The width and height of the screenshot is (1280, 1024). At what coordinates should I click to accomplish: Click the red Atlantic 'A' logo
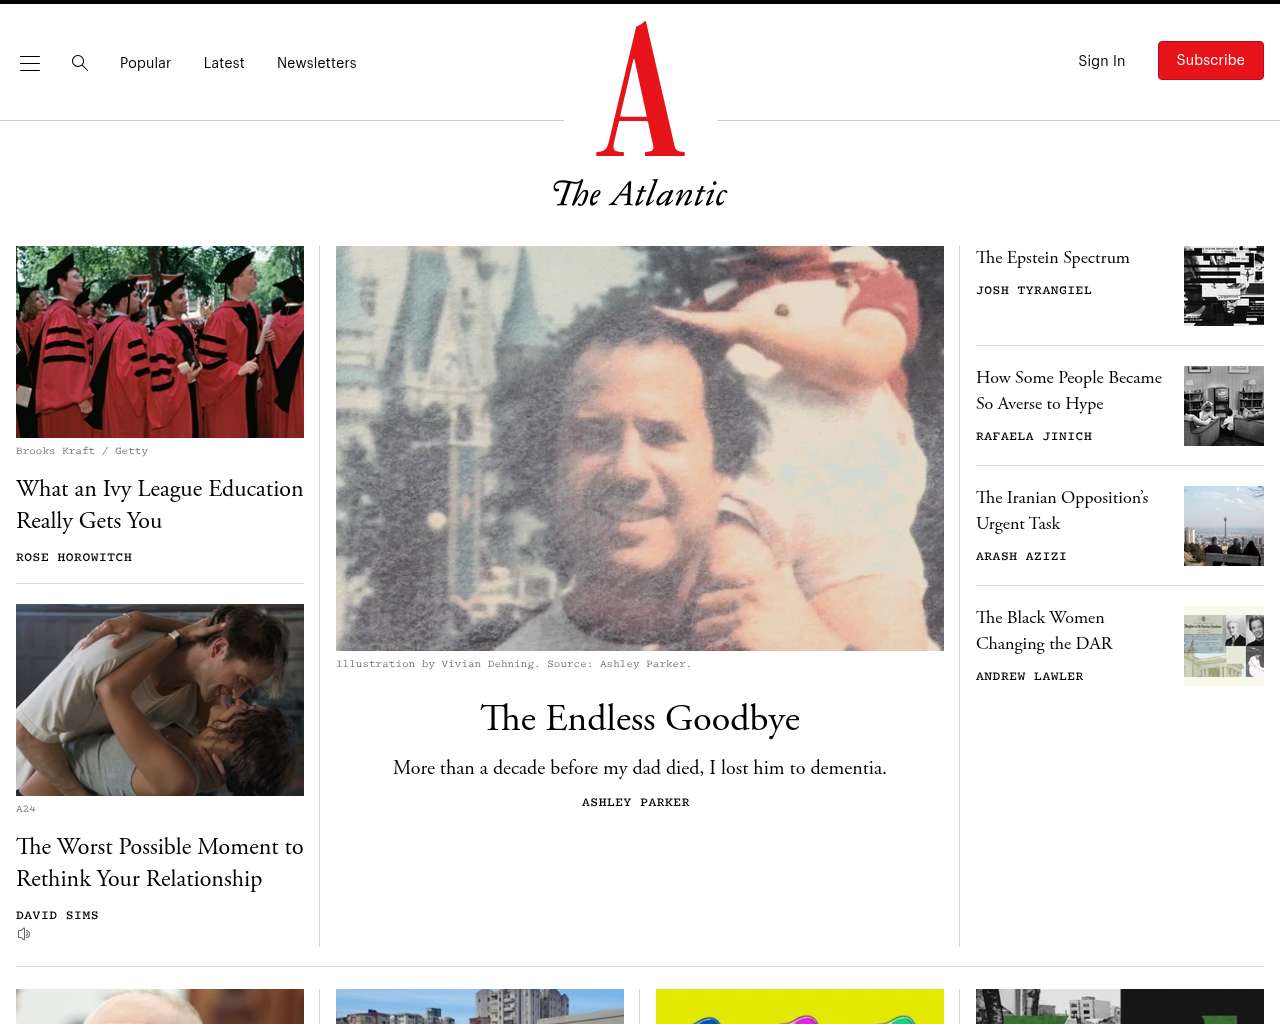point(640,89)
